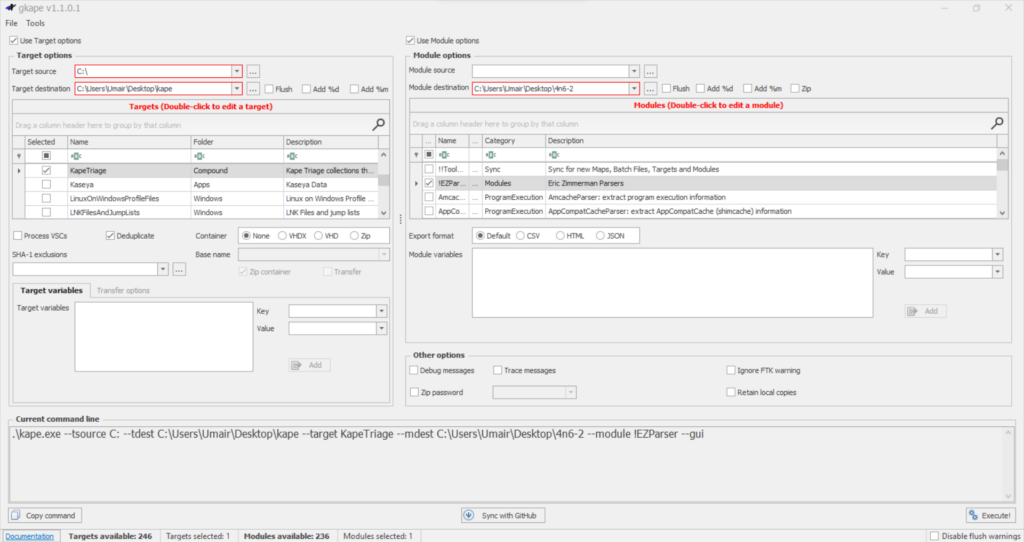Click the Modules list vertical scrollbar
The width and height of the screenshot is (1024, 542).
point(1002,183)
